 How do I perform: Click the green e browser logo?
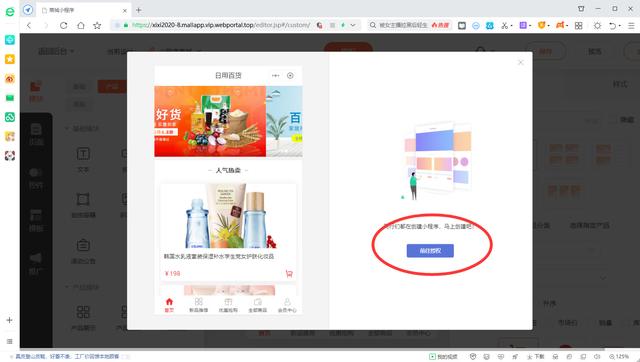click(x=9, y=11)
